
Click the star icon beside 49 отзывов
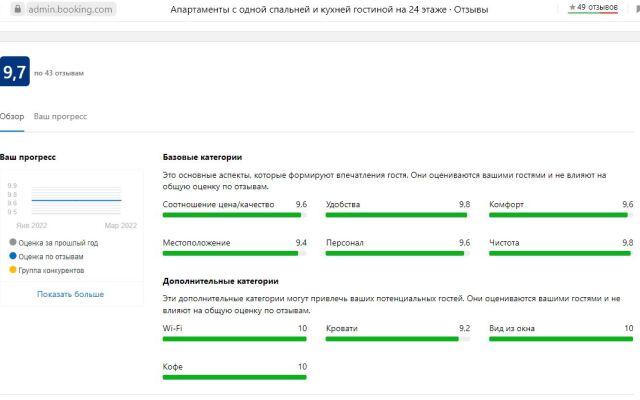point(571,7)
